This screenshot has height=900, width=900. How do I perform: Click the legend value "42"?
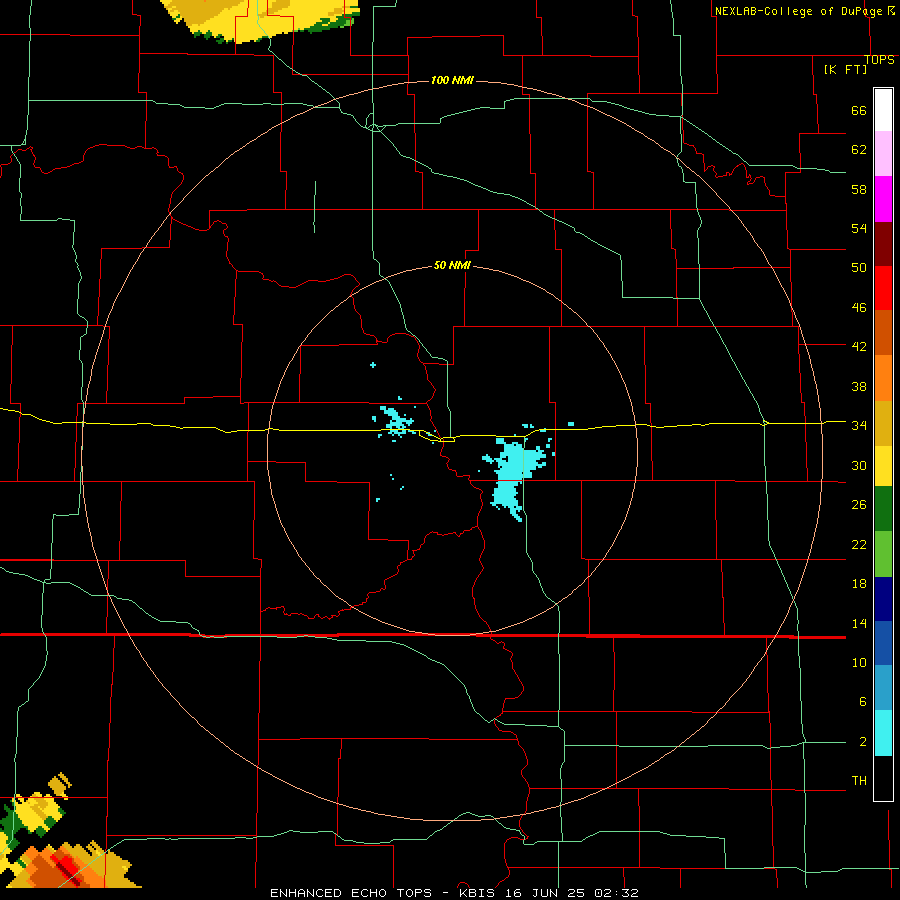(x=859, y=347)
